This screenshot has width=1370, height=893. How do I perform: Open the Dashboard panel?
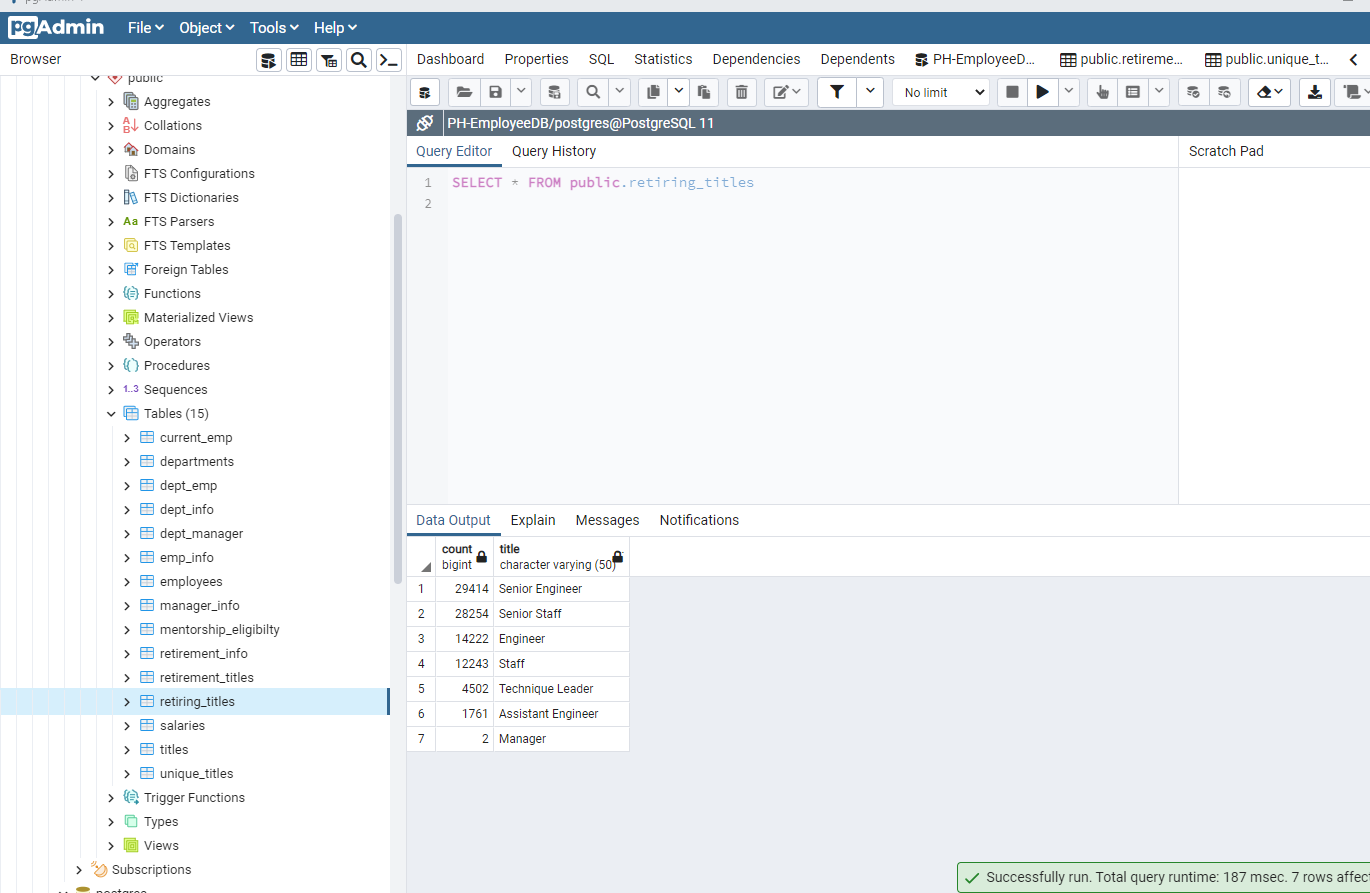[x=450, y=59]
